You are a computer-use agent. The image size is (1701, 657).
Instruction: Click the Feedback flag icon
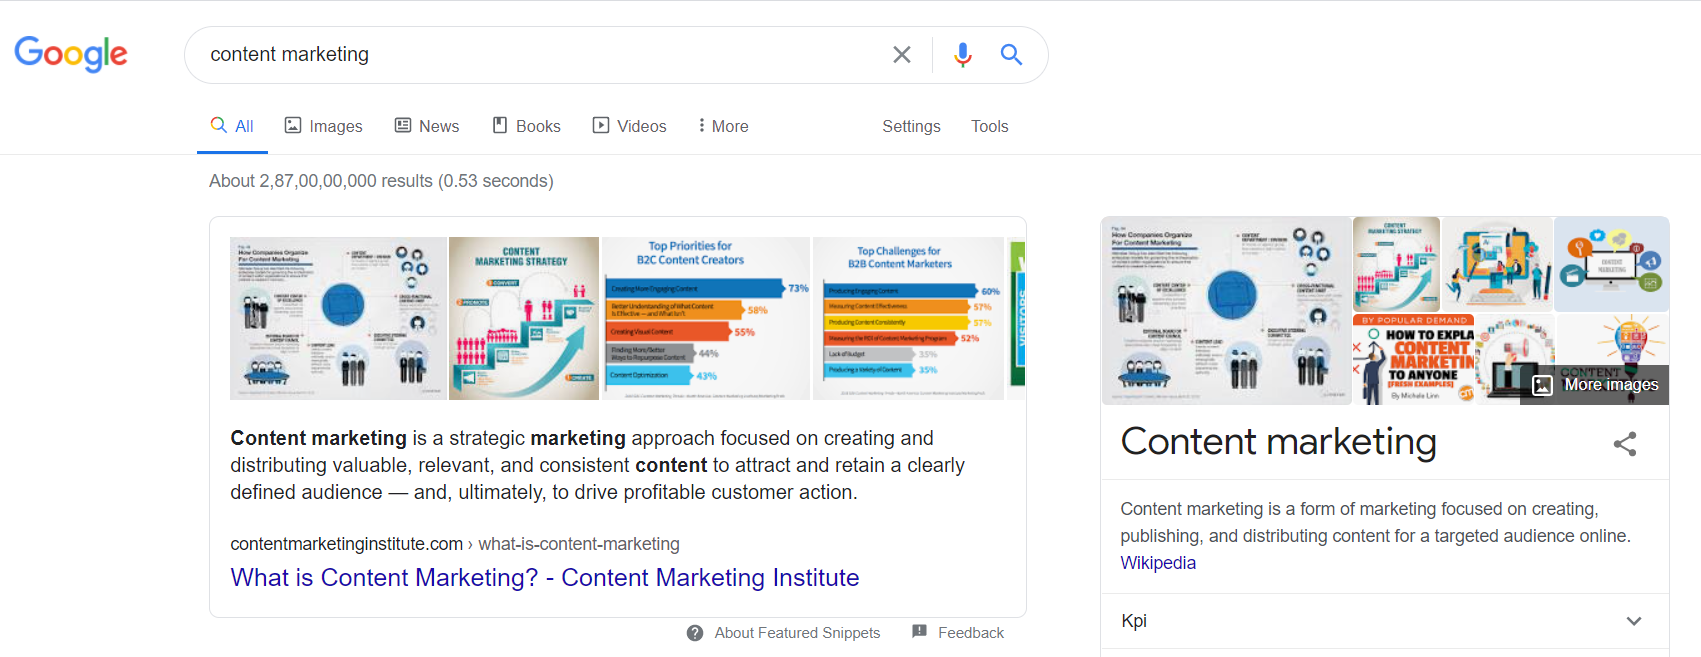[x=919, y=632]
